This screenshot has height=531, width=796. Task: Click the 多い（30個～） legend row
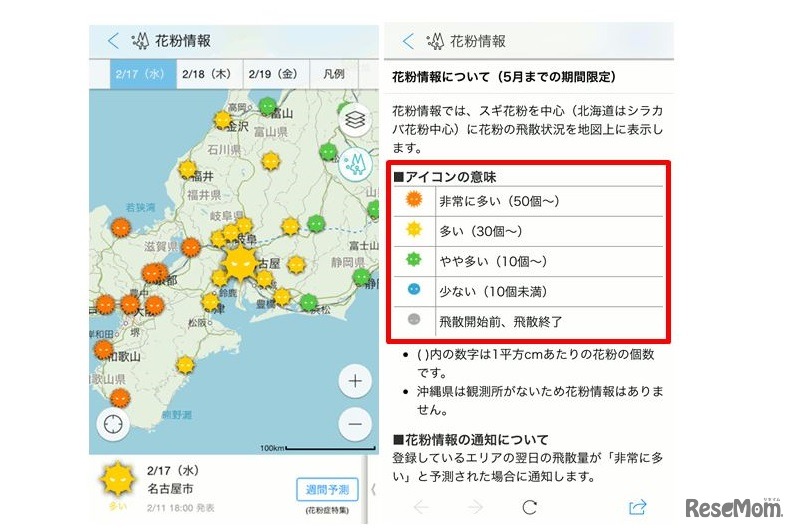point(528,231)
